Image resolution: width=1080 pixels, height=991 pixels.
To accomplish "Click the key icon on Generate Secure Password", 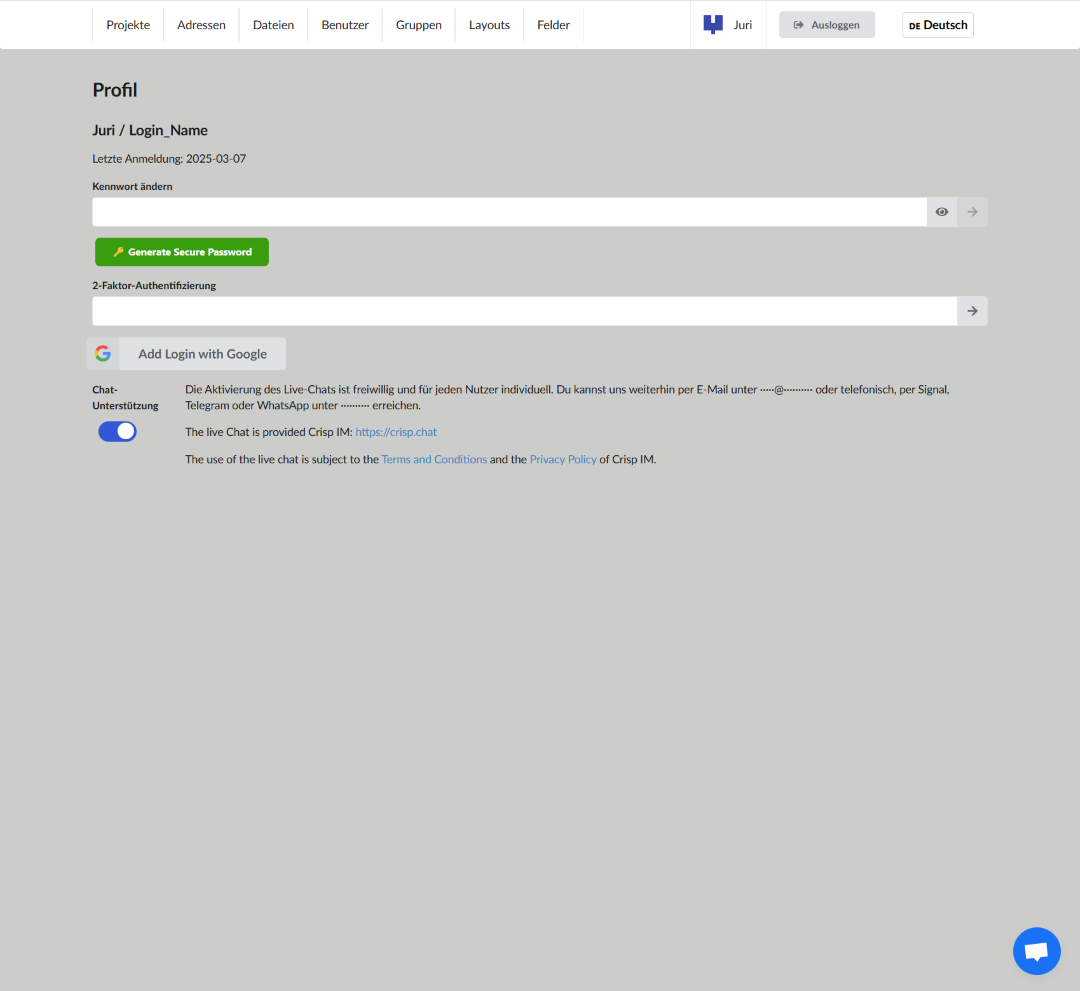I will [x=118, y=251].
